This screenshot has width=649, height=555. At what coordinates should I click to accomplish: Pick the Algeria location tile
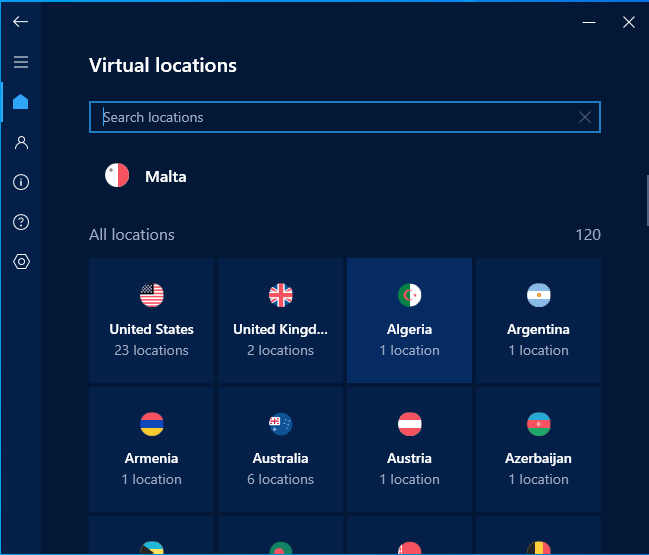(409, 320)
